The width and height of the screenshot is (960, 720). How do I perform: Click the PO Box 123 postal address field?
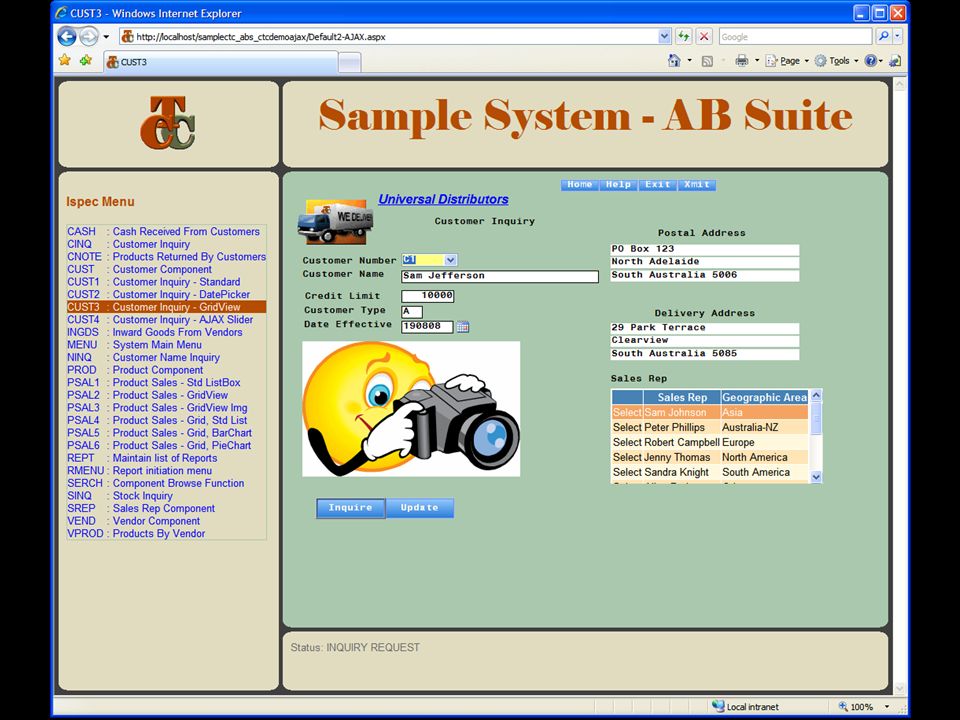click(x=705, y=249)
